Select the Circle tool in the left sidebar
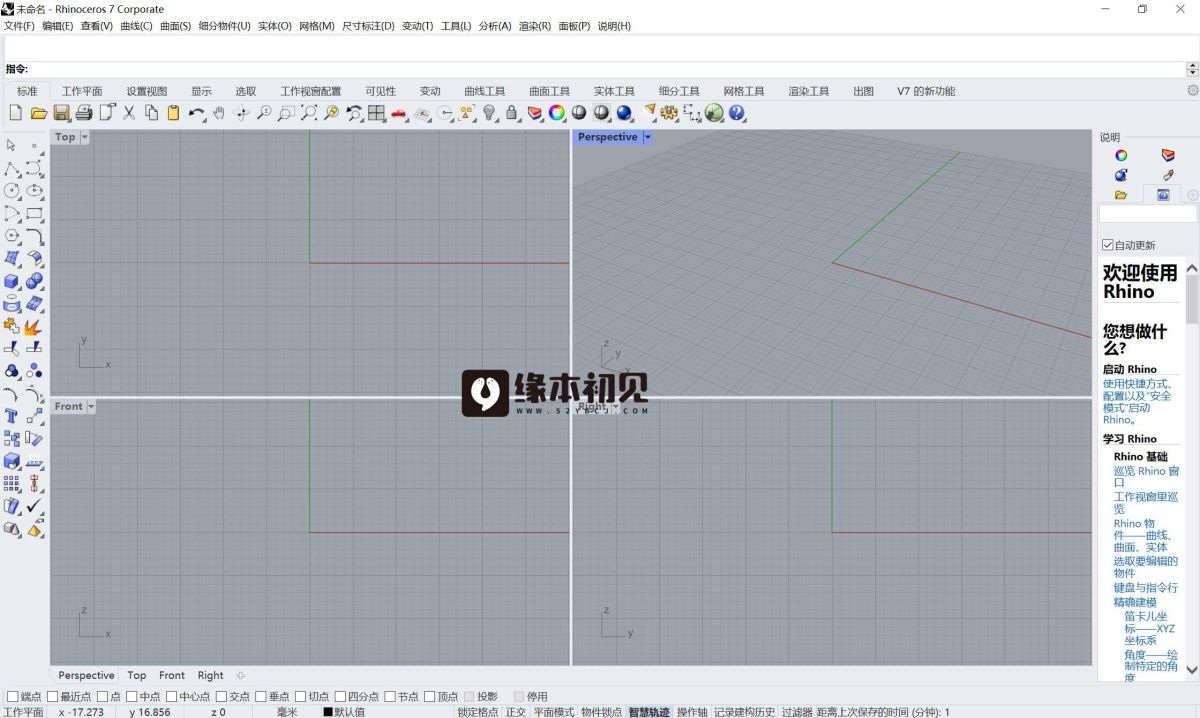Screen dimensions: 1200x718 pos(12,191)
